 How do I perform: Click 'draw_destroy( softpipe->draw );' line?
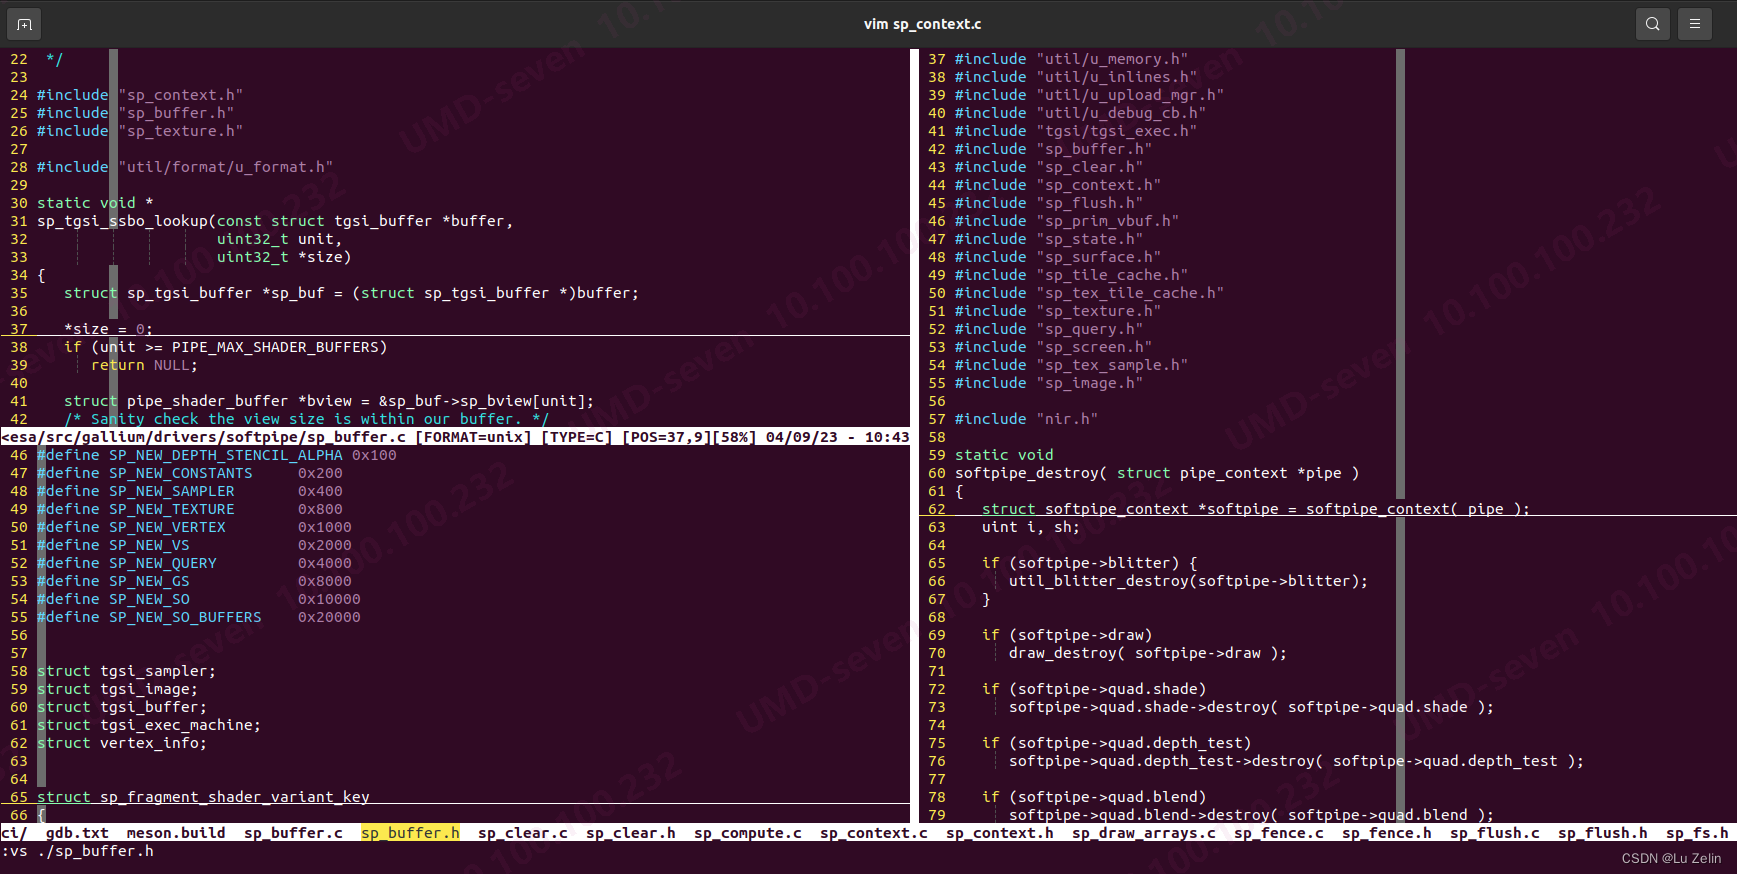(1148, 653)
